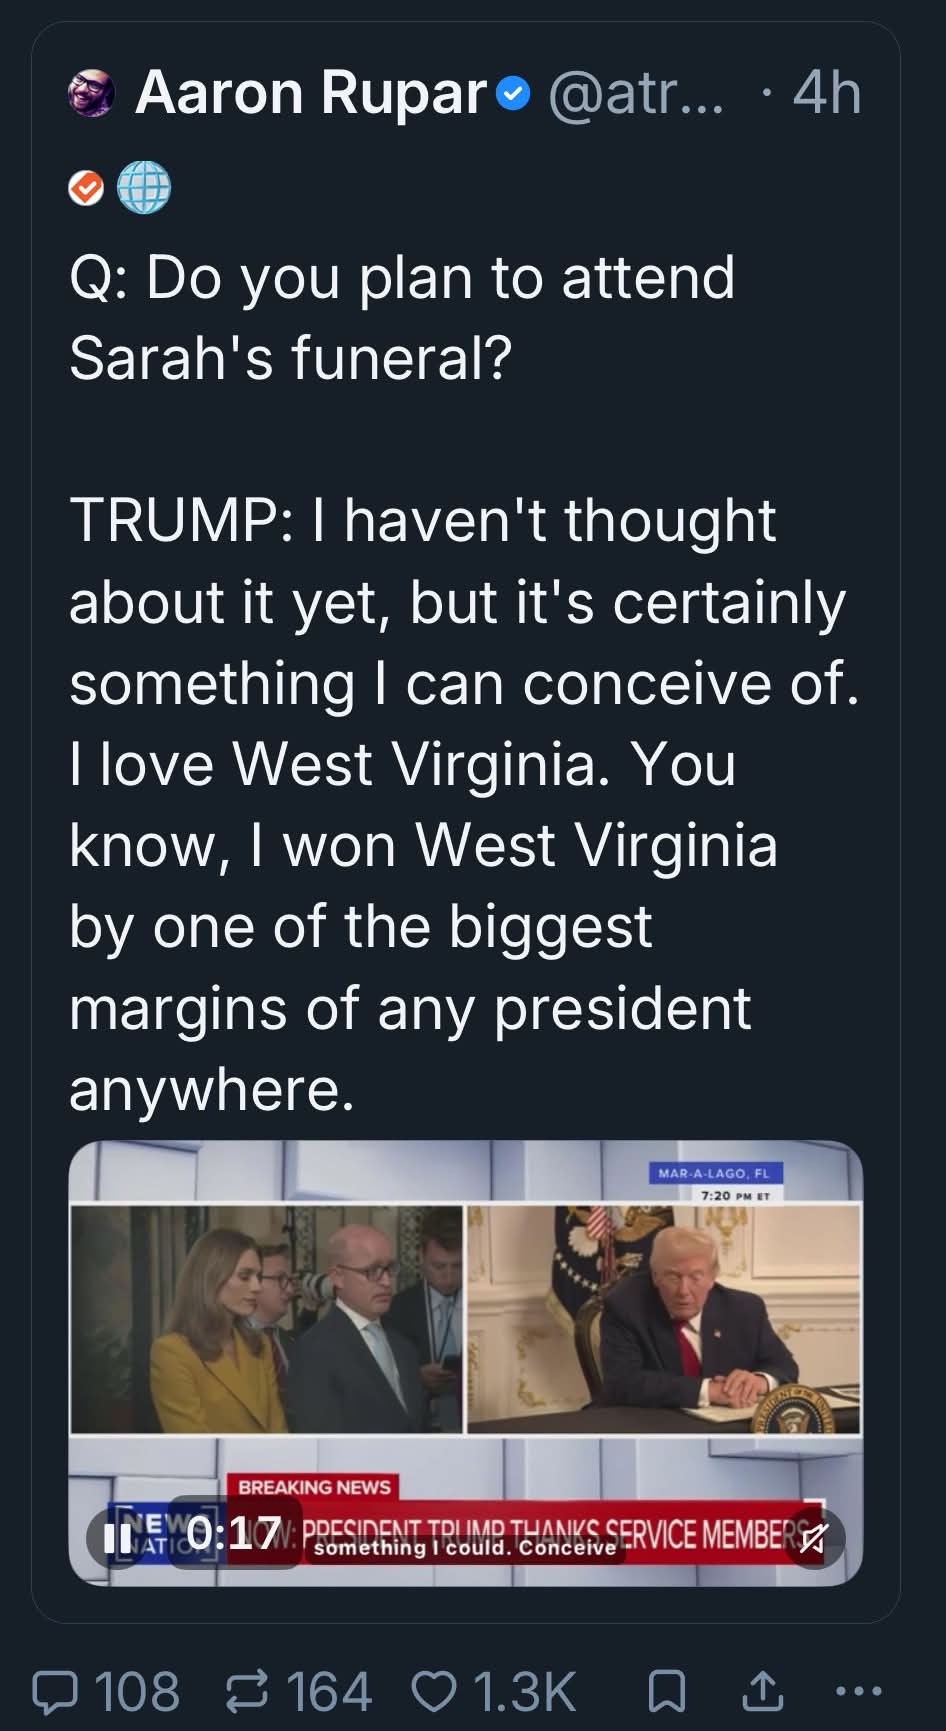This screenshot has height=1731, width=946.
Task: Repost the tweet with retweet icon
Action: [x=245, y=1692]
